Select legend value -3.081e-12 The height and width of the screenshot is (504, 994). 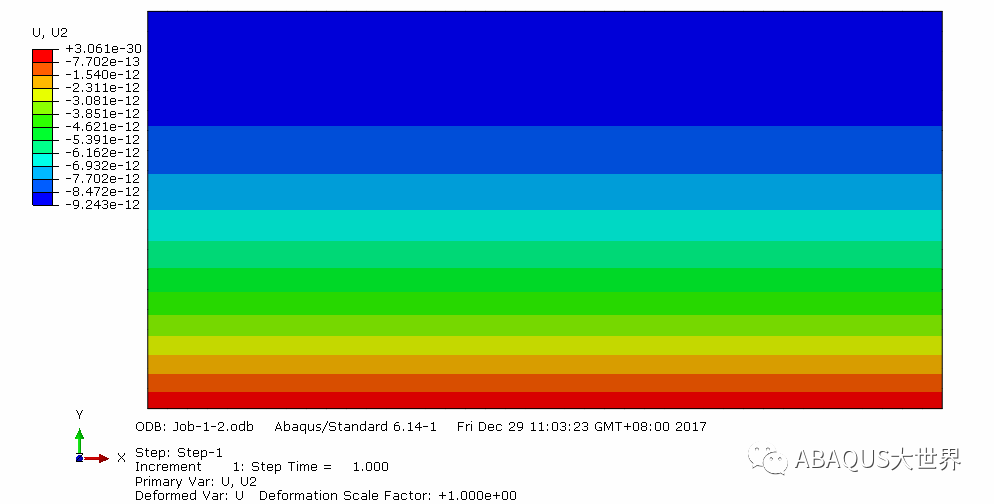coord(103,101)
